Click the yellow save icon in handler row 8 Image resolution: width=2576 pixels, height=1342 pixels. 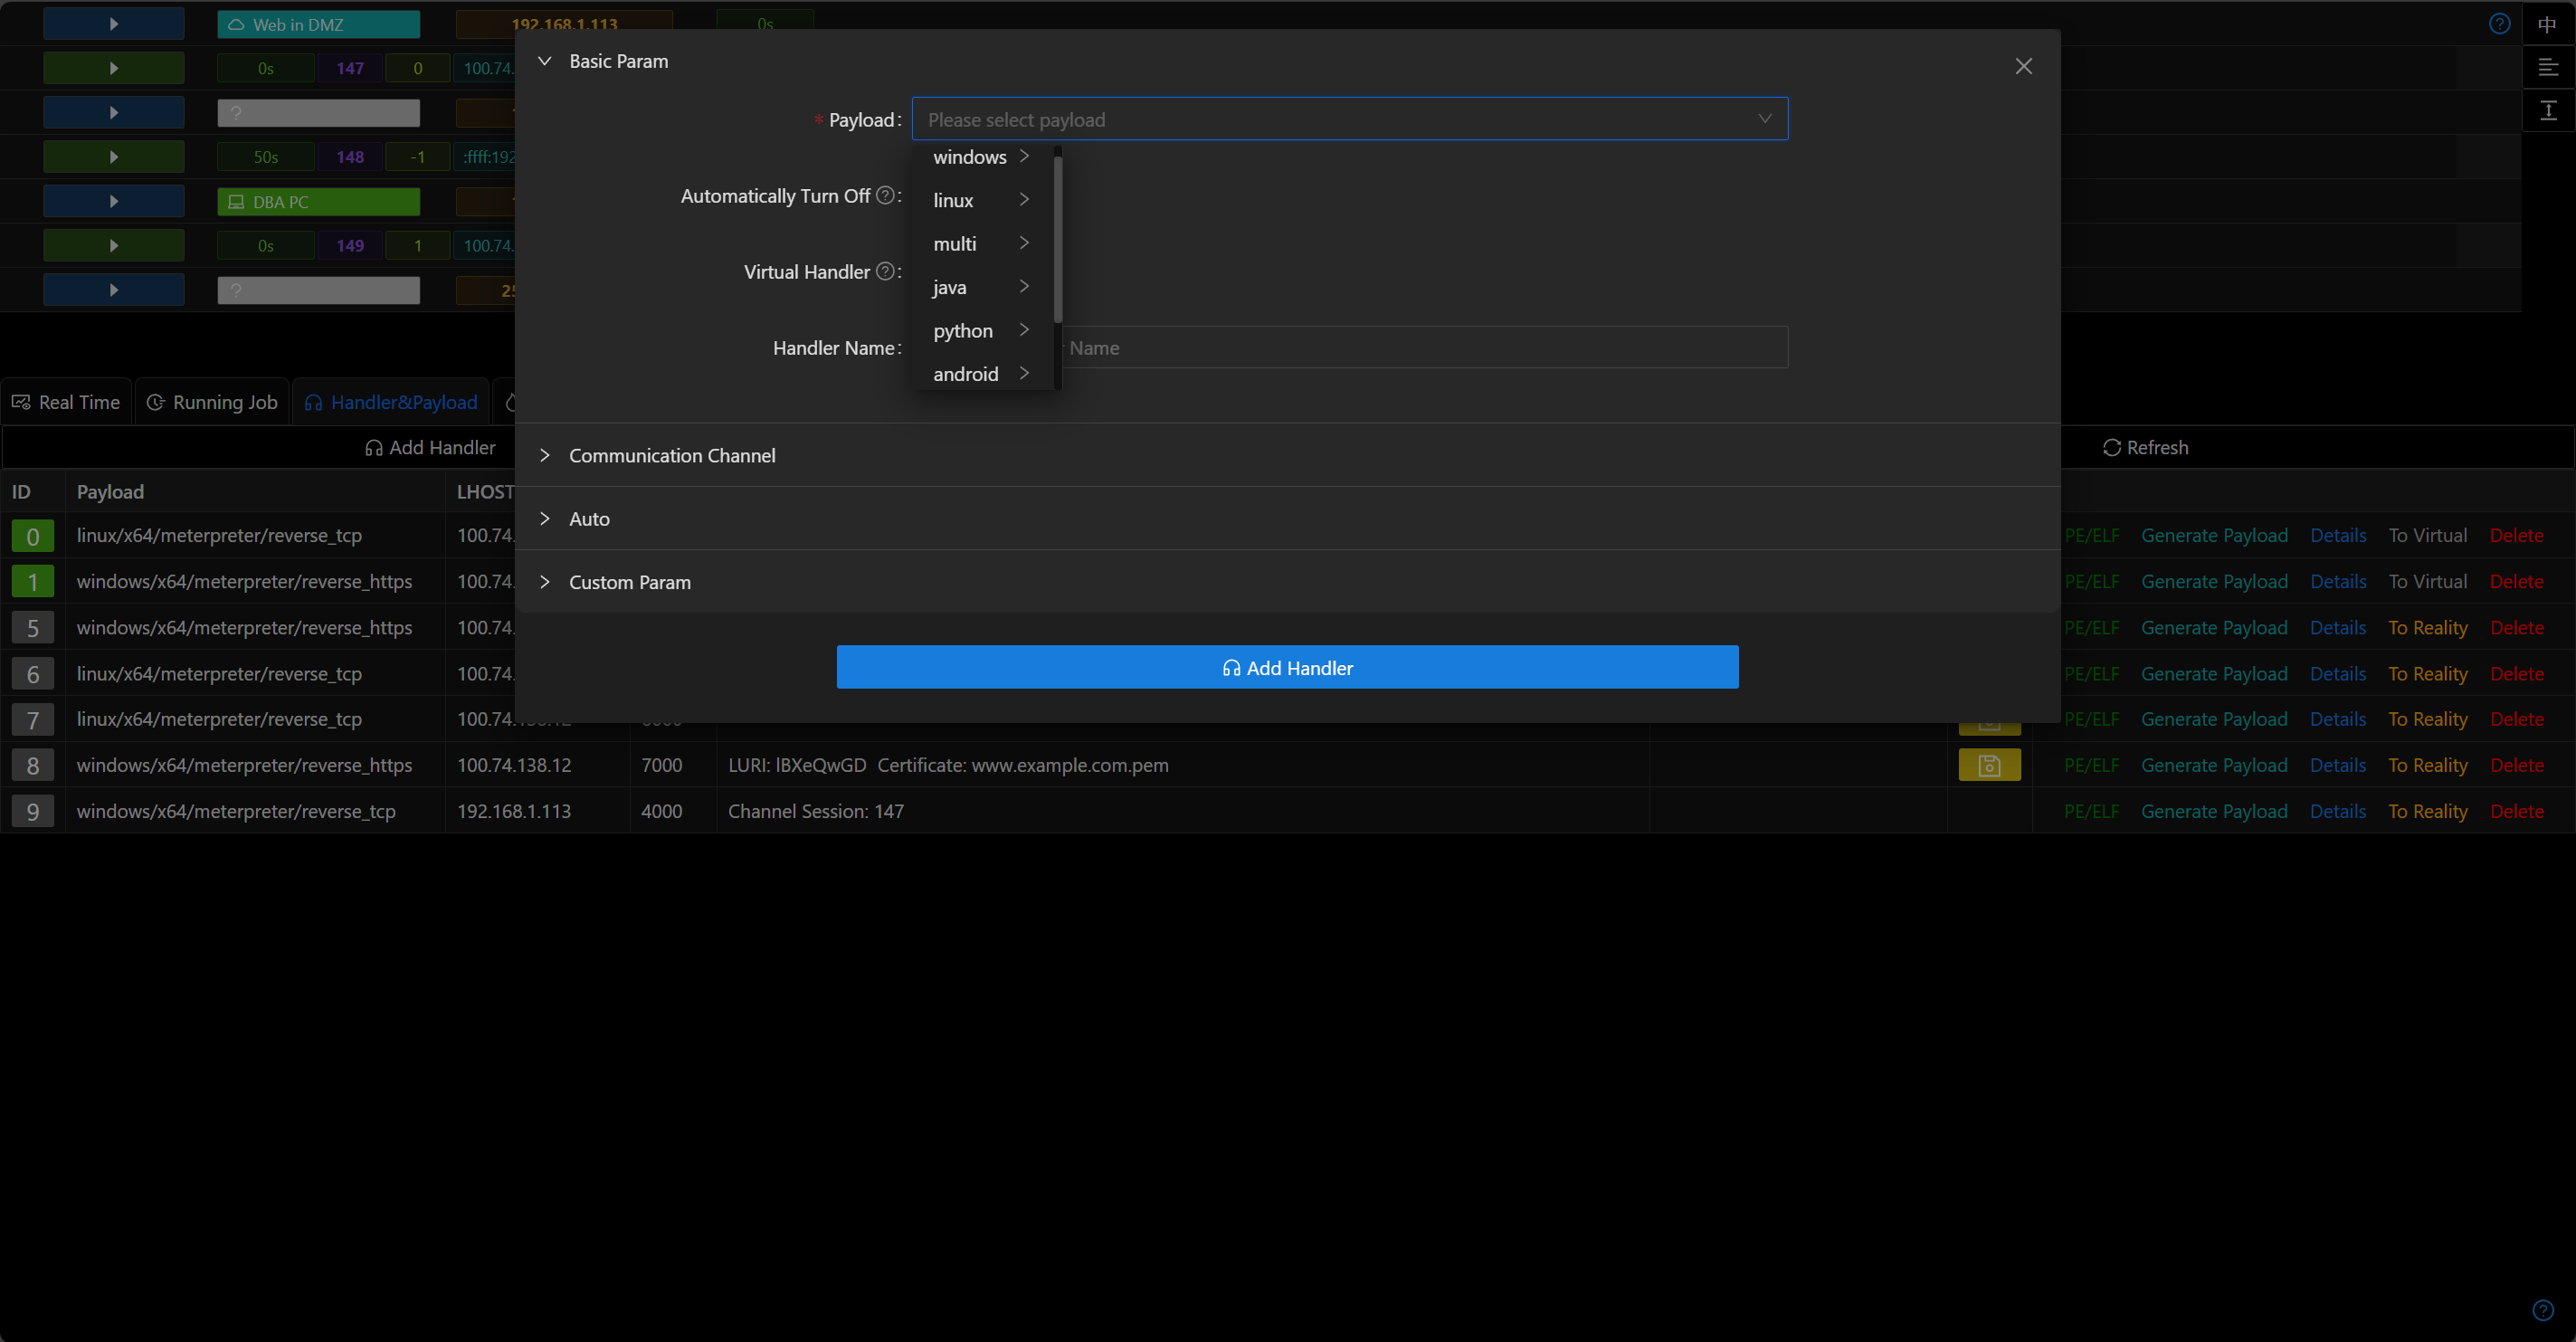coord(1989,765)
